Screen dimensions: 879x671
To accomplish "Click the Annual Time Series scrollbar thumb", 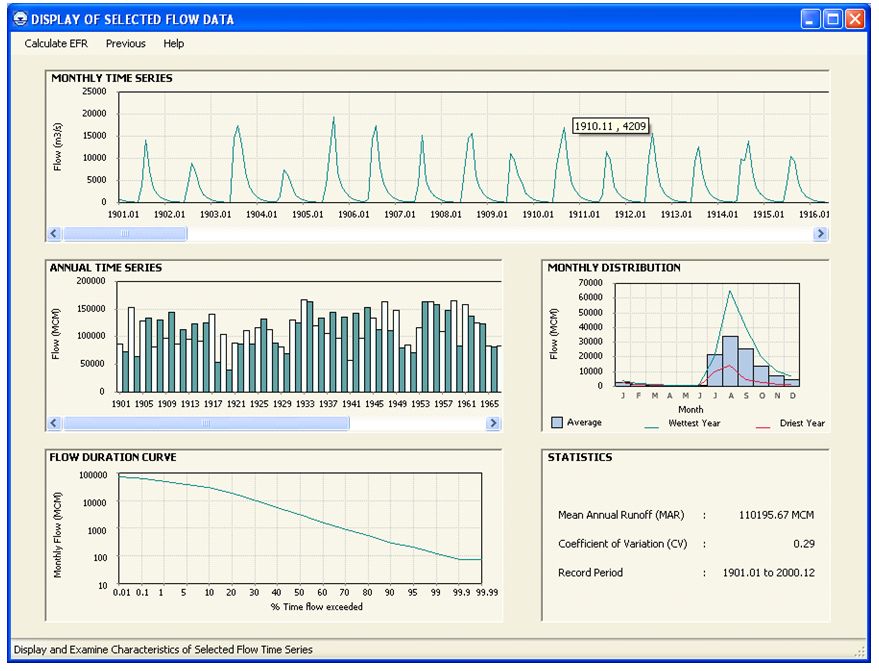I will click(206, 423).
